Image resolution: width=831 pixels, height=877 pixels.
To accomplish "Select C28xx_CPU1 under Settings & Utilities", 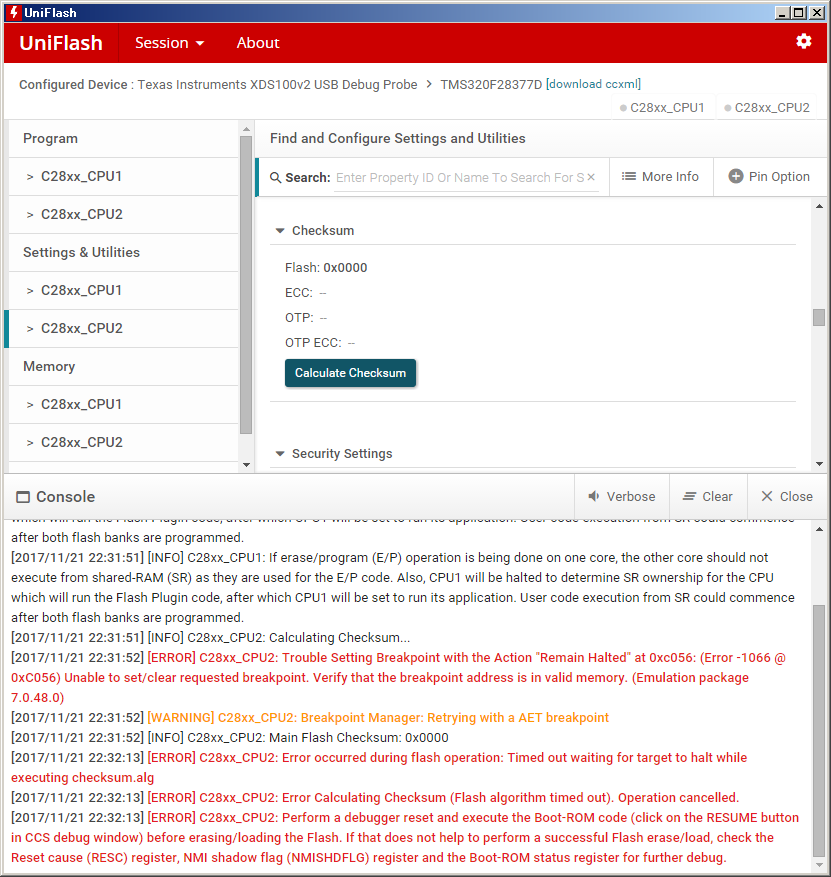I will pyautogui.click(x=124, y=290).
